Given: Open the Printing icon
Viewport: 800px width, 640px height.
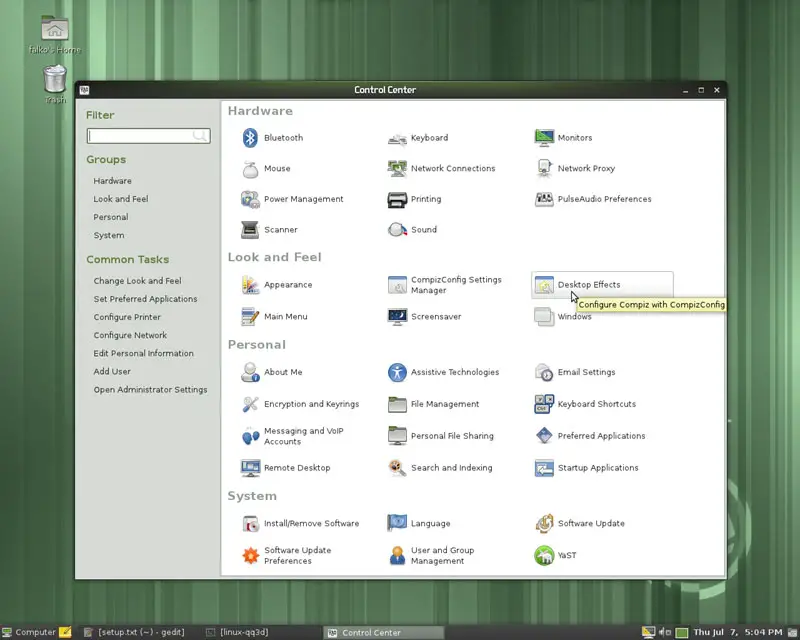Looking at the screenshot, I should click(397, 200).
